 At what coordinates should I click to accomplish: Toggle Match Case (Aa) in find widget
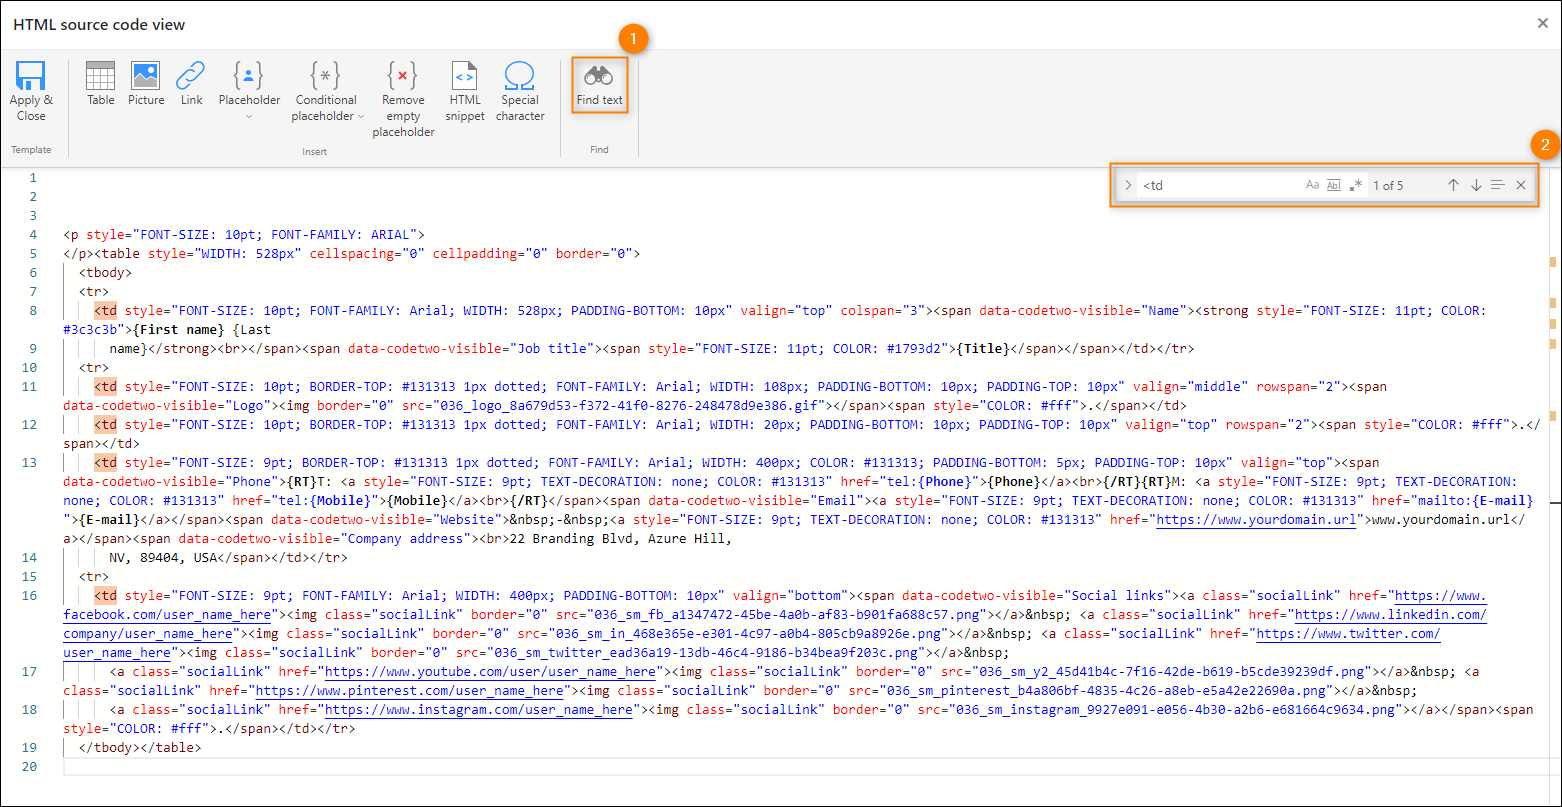tap(1312, 185)
